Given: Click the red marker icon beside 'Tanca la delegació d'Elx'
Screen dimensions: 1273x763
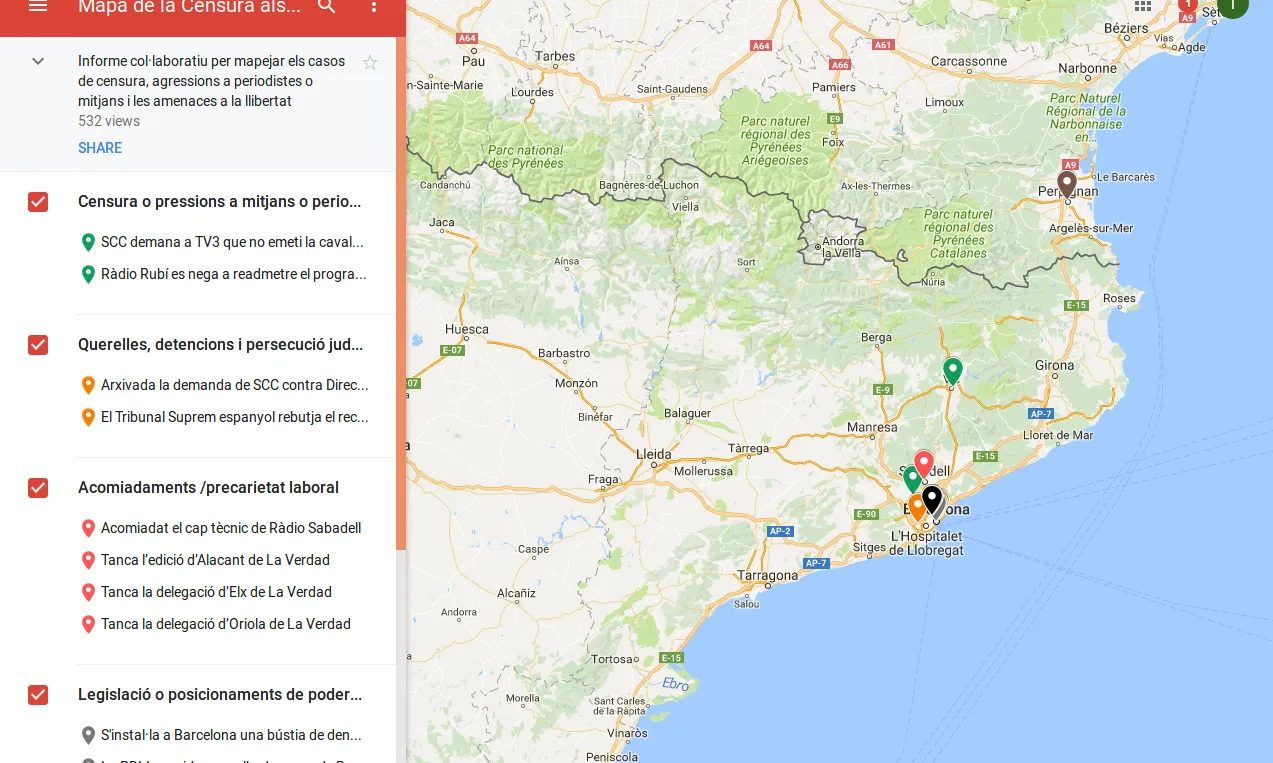Looking at the screenshot, I should tap(88, 592).
